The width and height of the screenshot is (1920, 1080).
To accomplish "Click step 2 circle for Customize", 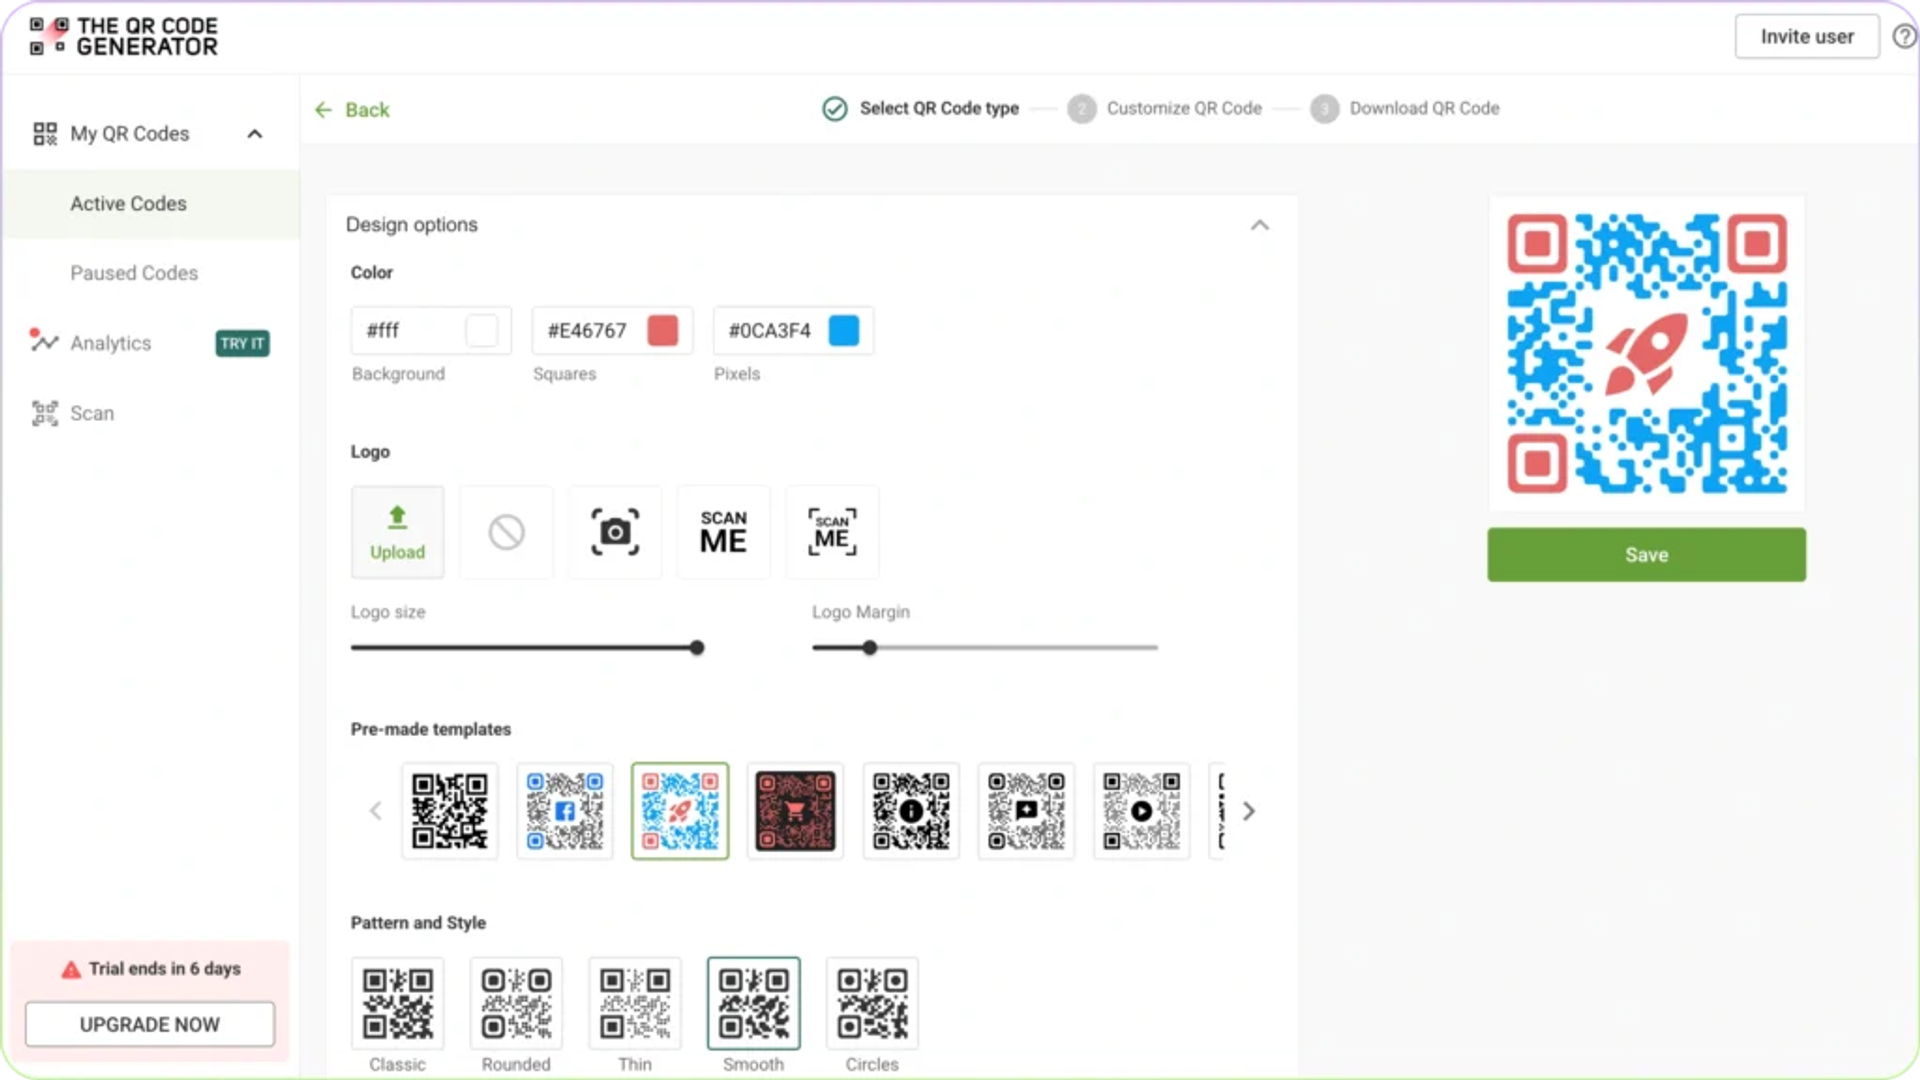I will pyautogui.click(x=1081, y=108).
